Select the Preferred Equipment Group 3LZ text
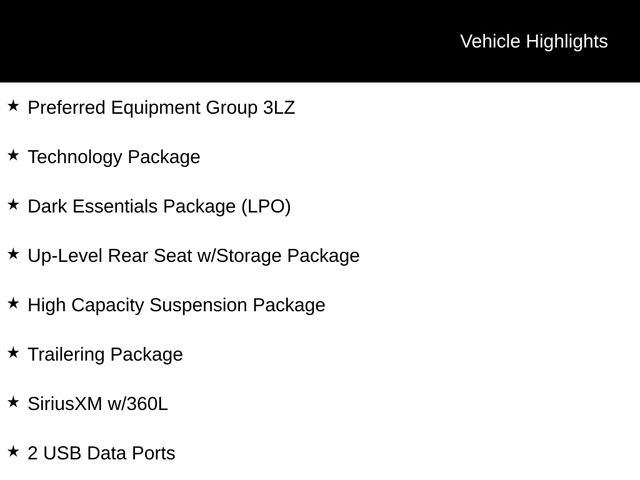The height and width of the screenshot is (480, 640). [x=161, y=108]
